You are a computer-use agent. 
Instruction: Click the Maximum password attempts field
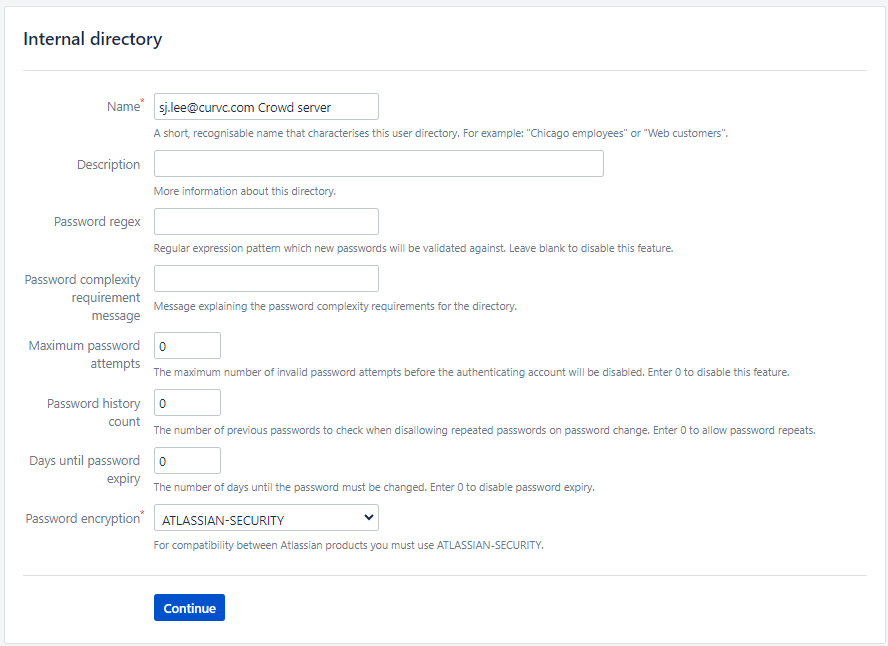click(x=187, y=345)
